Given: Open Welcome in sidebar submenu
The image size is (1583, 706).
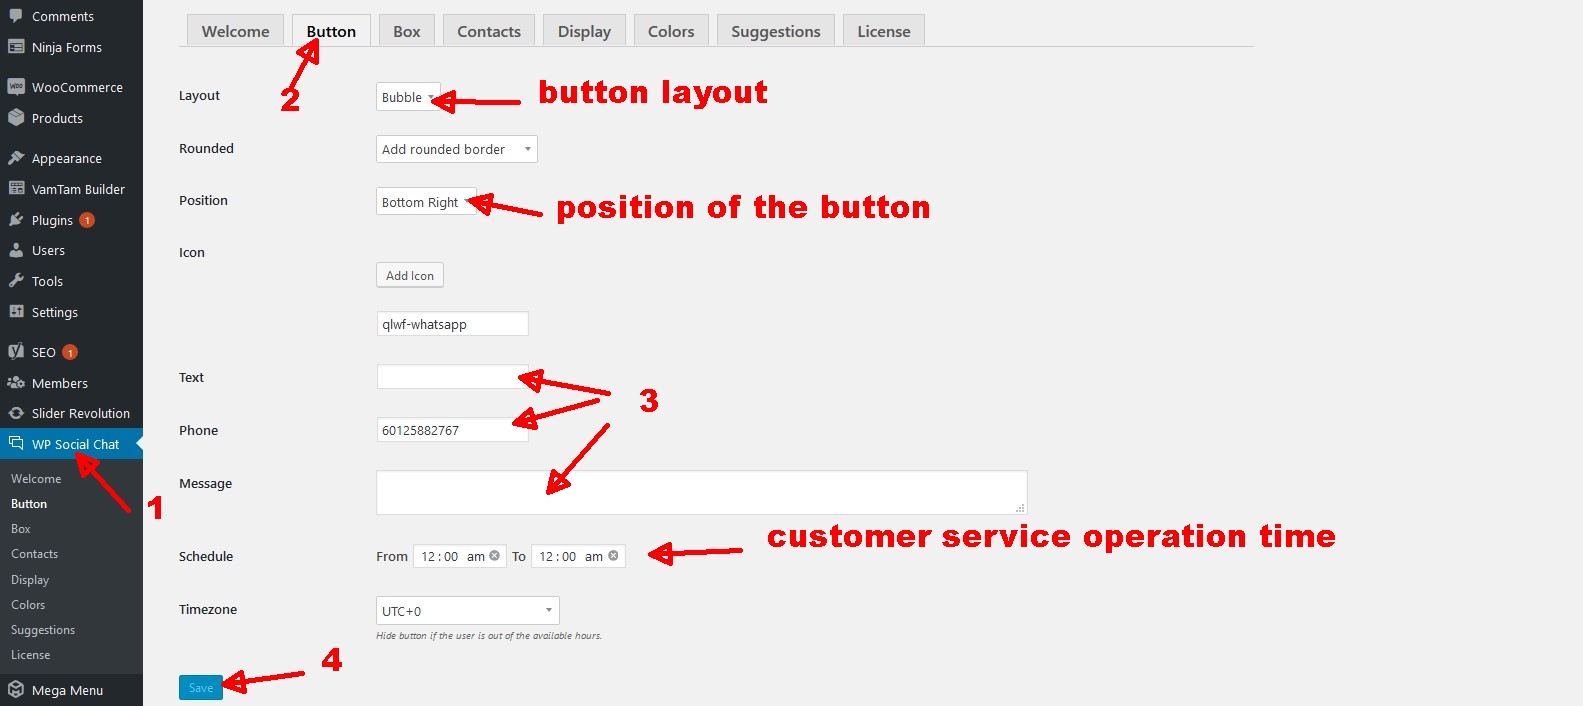Looking at the screenshot, I should (36, 479).
